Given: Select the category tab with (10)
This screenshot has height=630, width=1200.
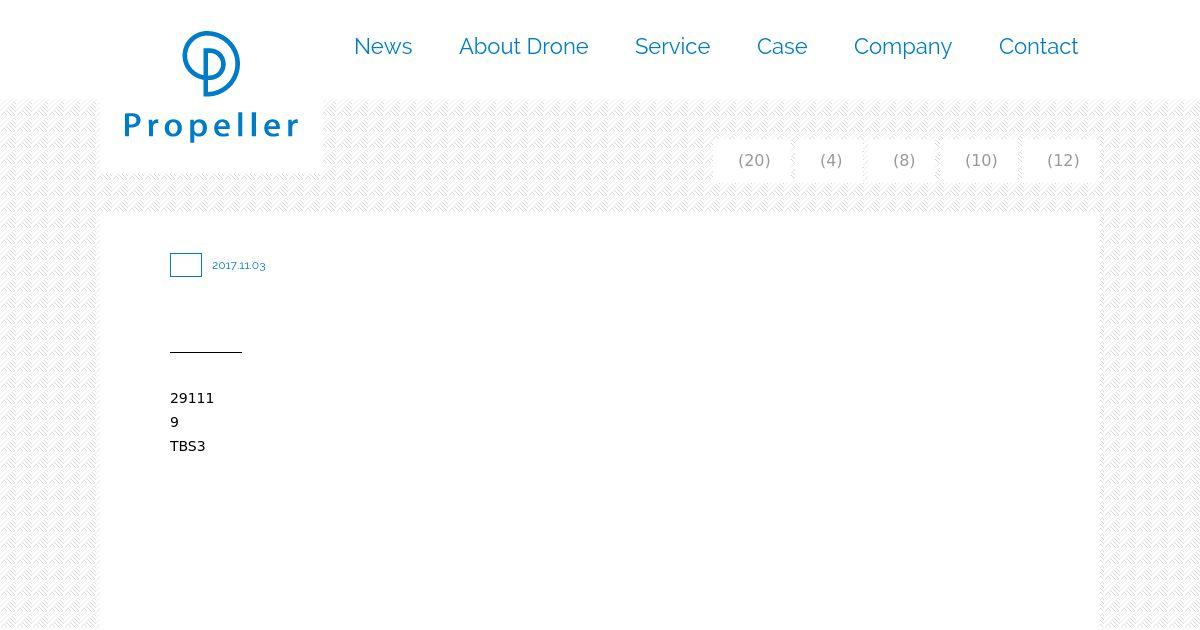Looking at the screenshot, I should (x=980, y=160).
